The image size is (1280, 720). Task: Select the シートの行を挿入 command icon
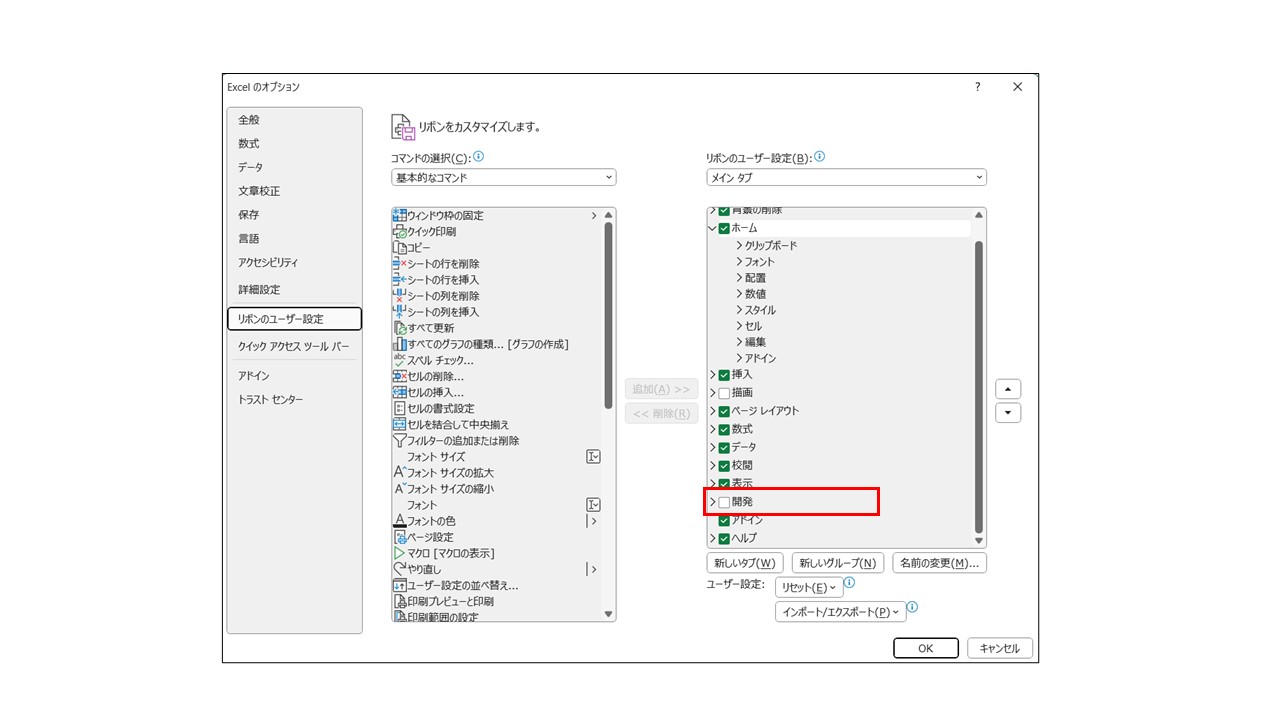[x=399, y=279]
